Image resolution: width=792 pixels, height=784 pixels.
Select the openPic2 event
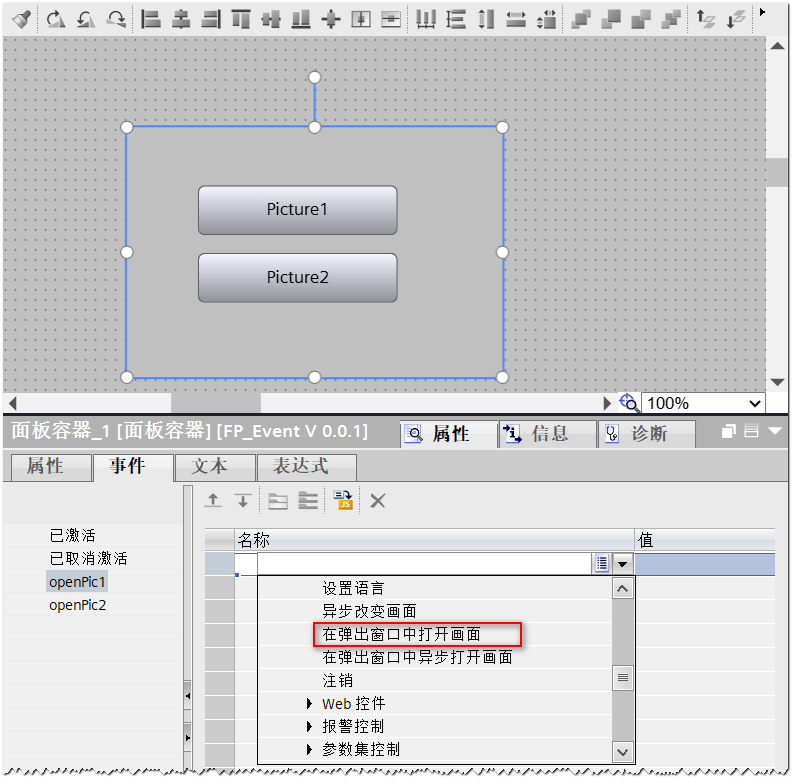[77, 605]
